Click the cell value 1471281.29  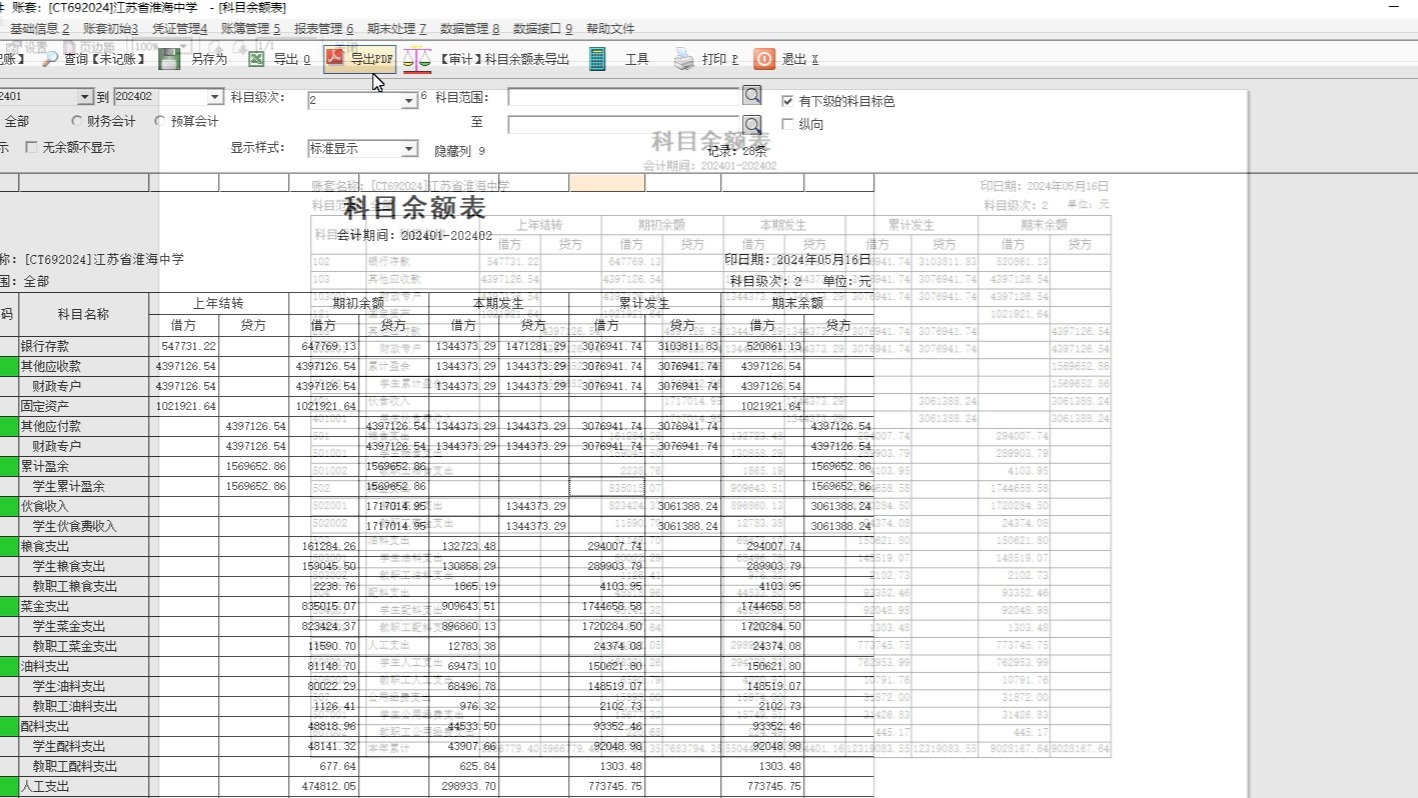click(x=536, y=346)
